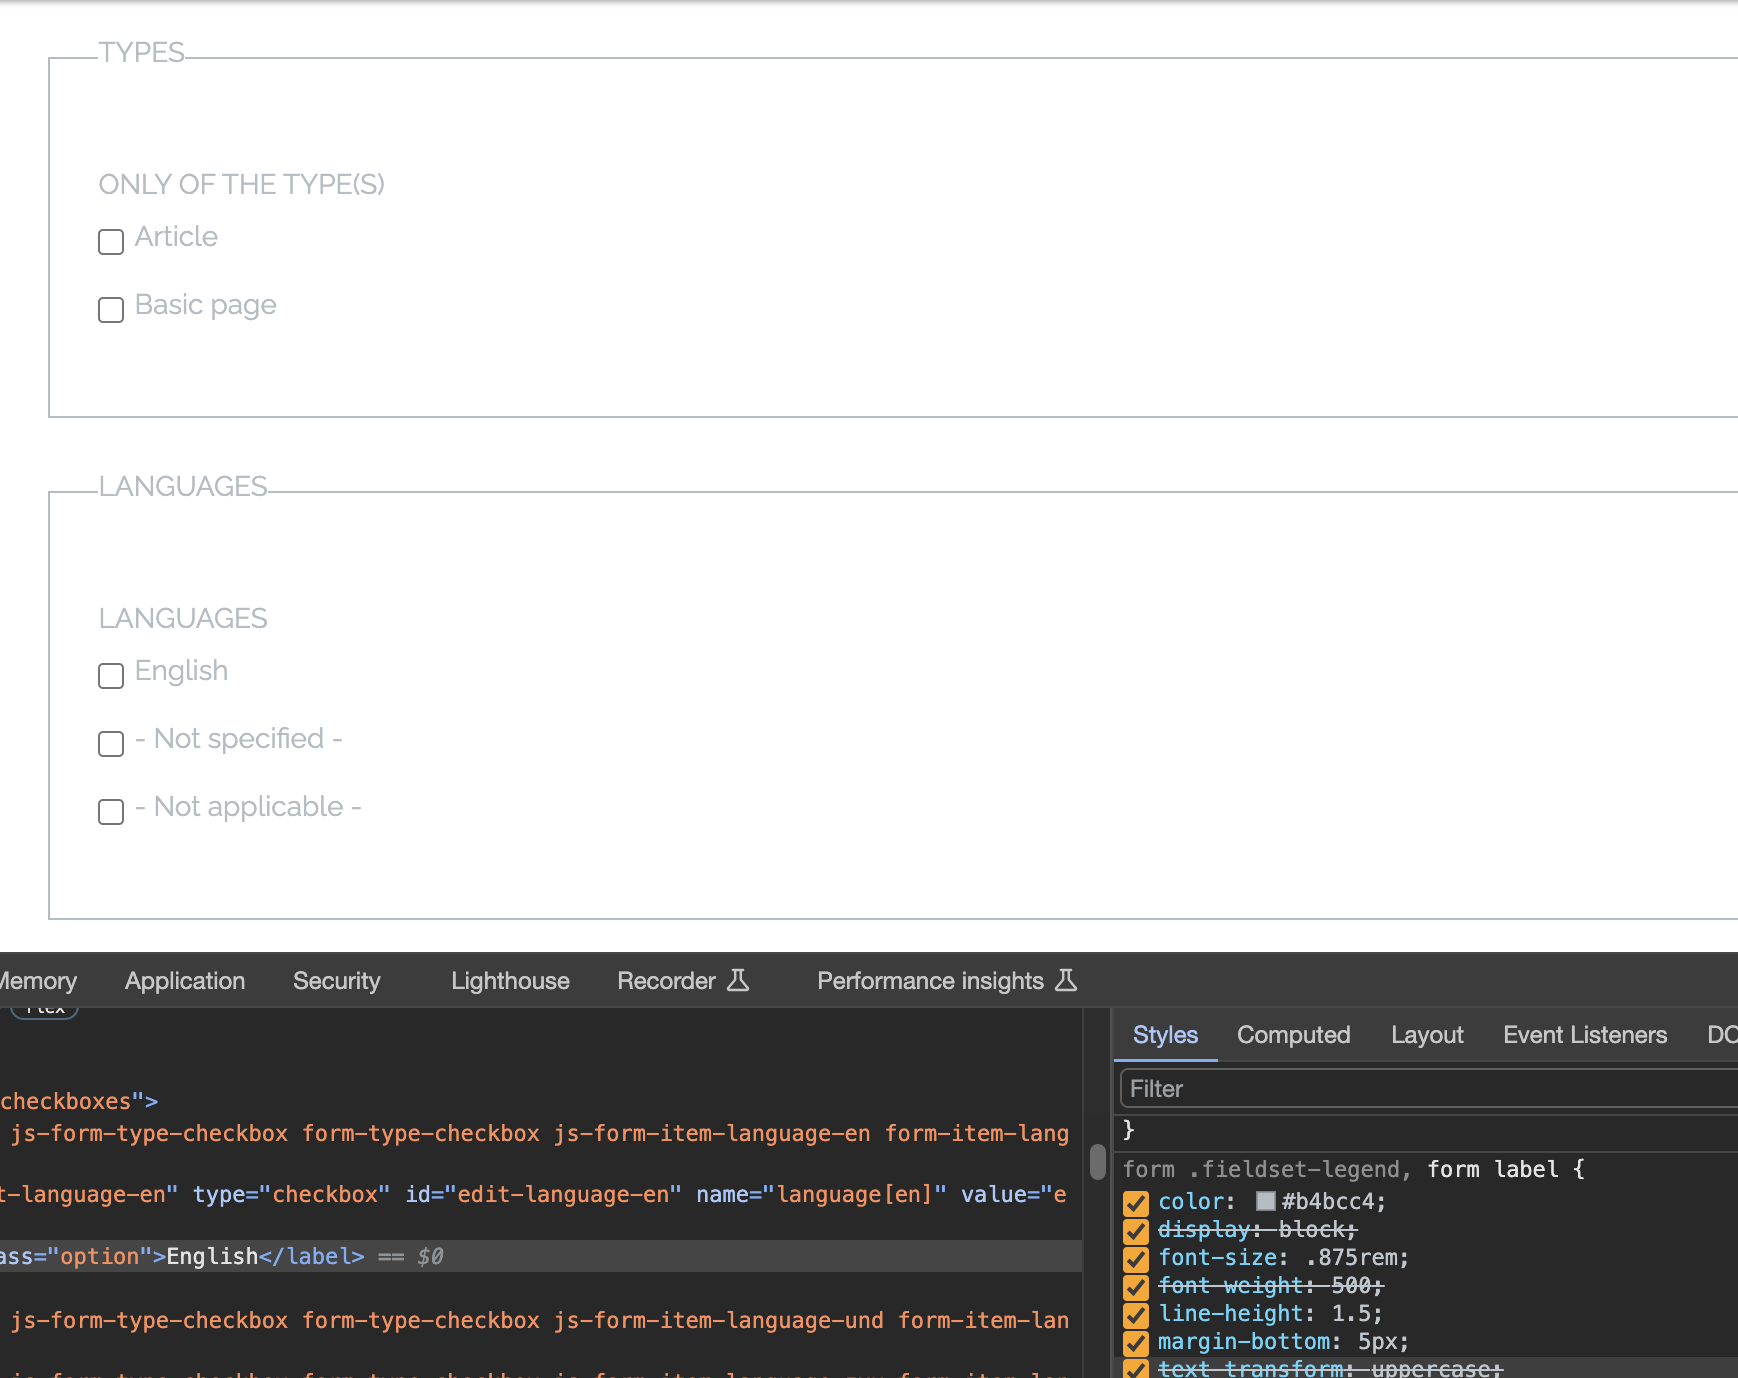Click the styles Filter input field
The image size is (1738, 1378).
[1400, 1089]
